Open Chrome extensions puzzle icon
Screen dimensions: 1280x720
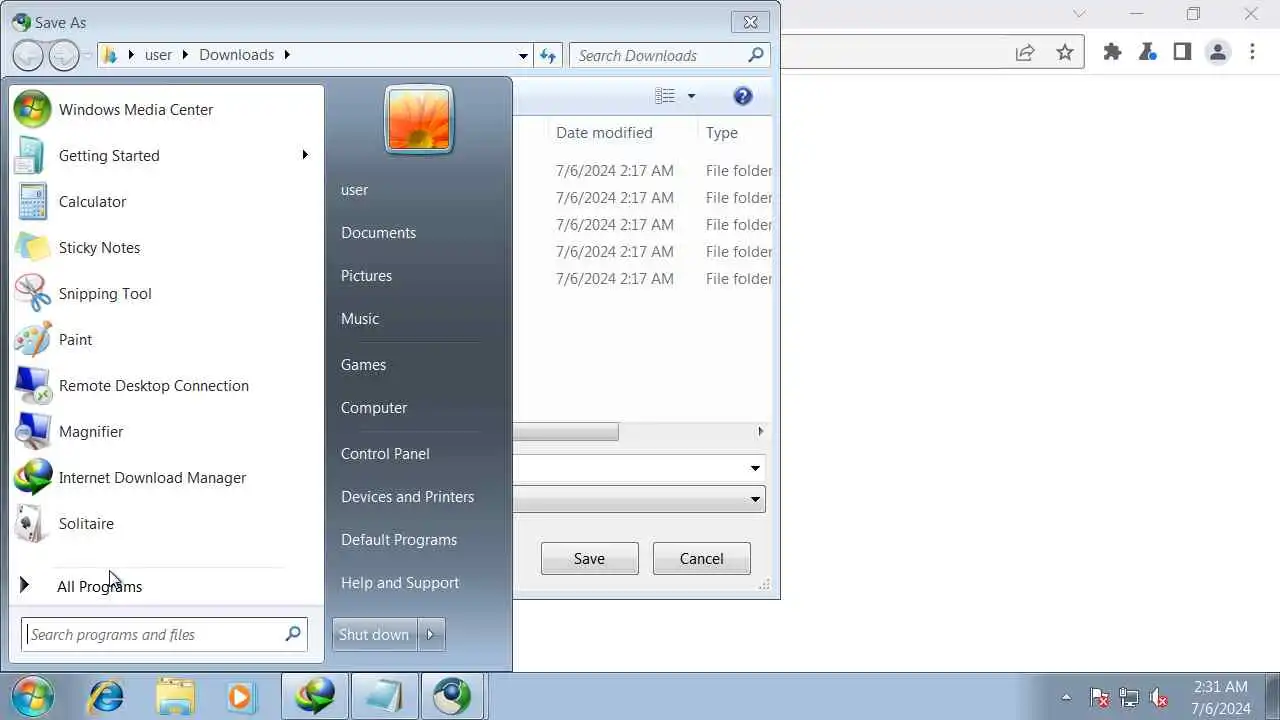point(1112,52)
